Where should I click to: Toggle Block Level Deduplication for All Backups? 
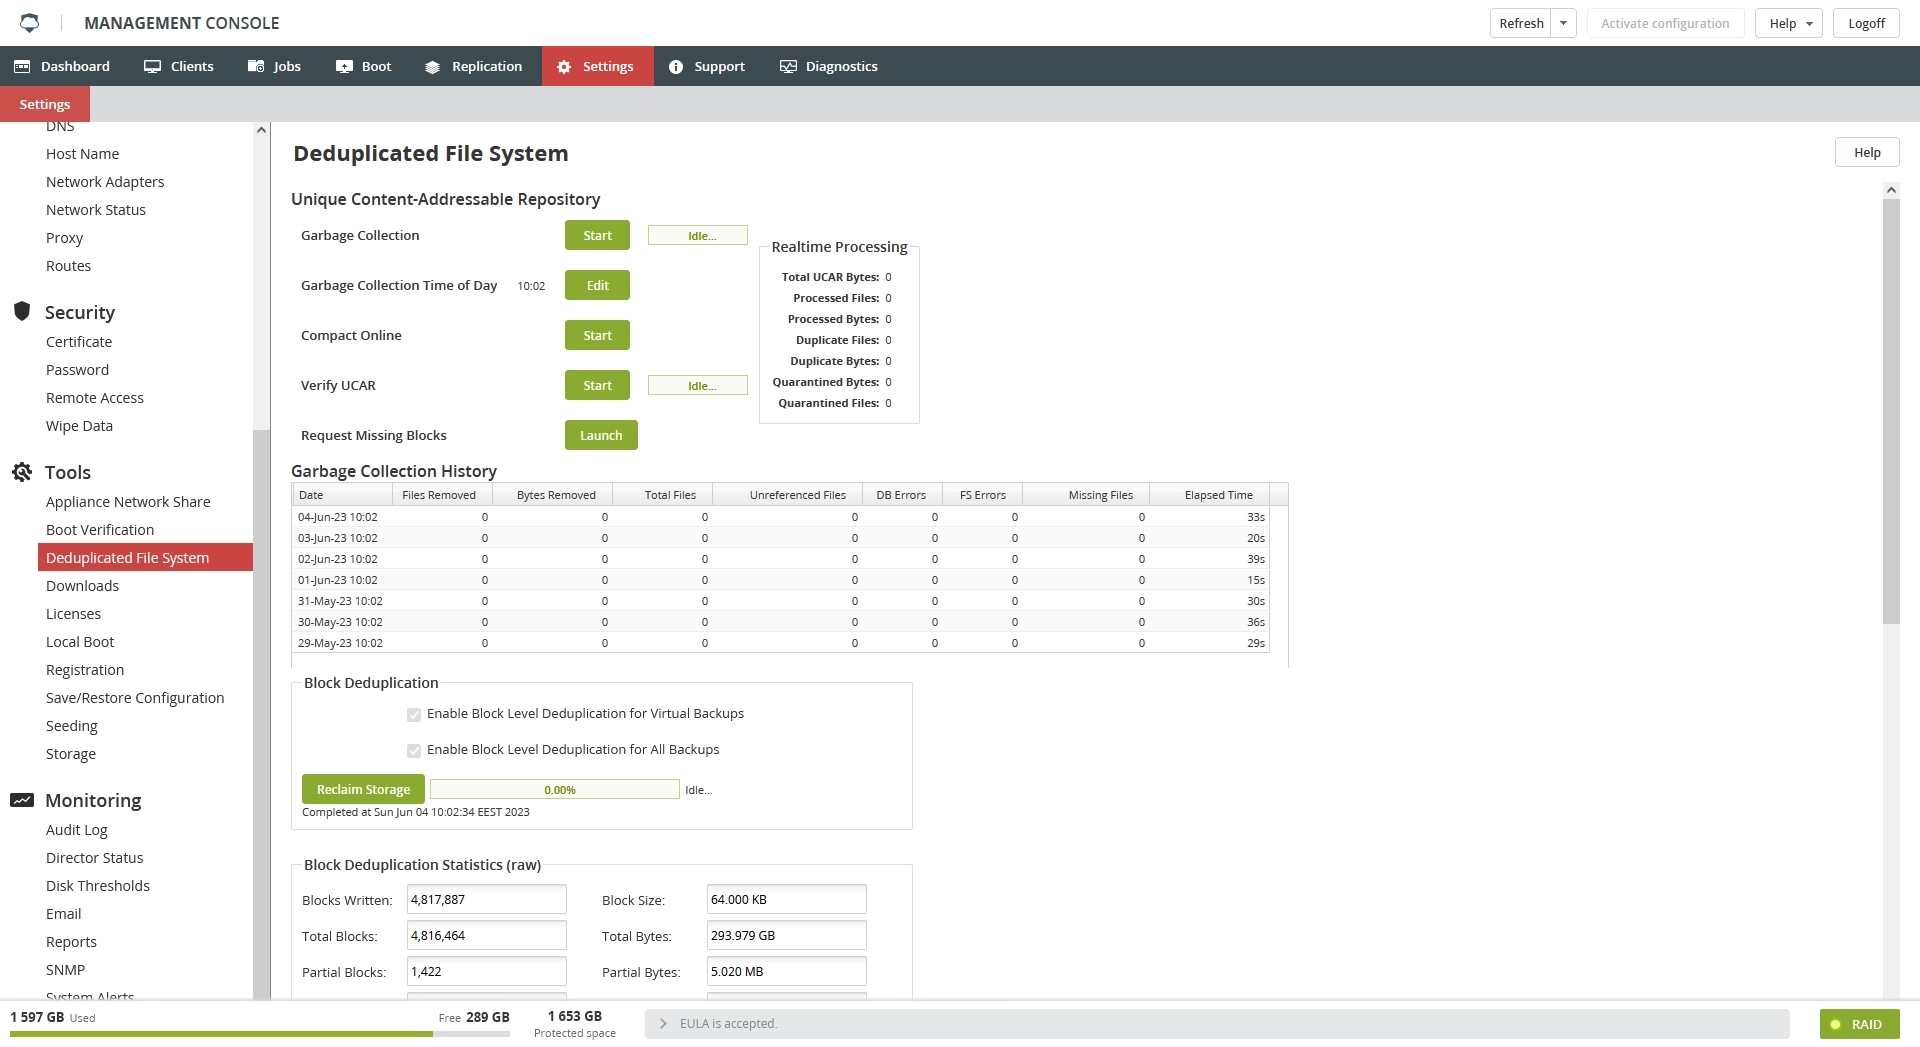(414, 750)
